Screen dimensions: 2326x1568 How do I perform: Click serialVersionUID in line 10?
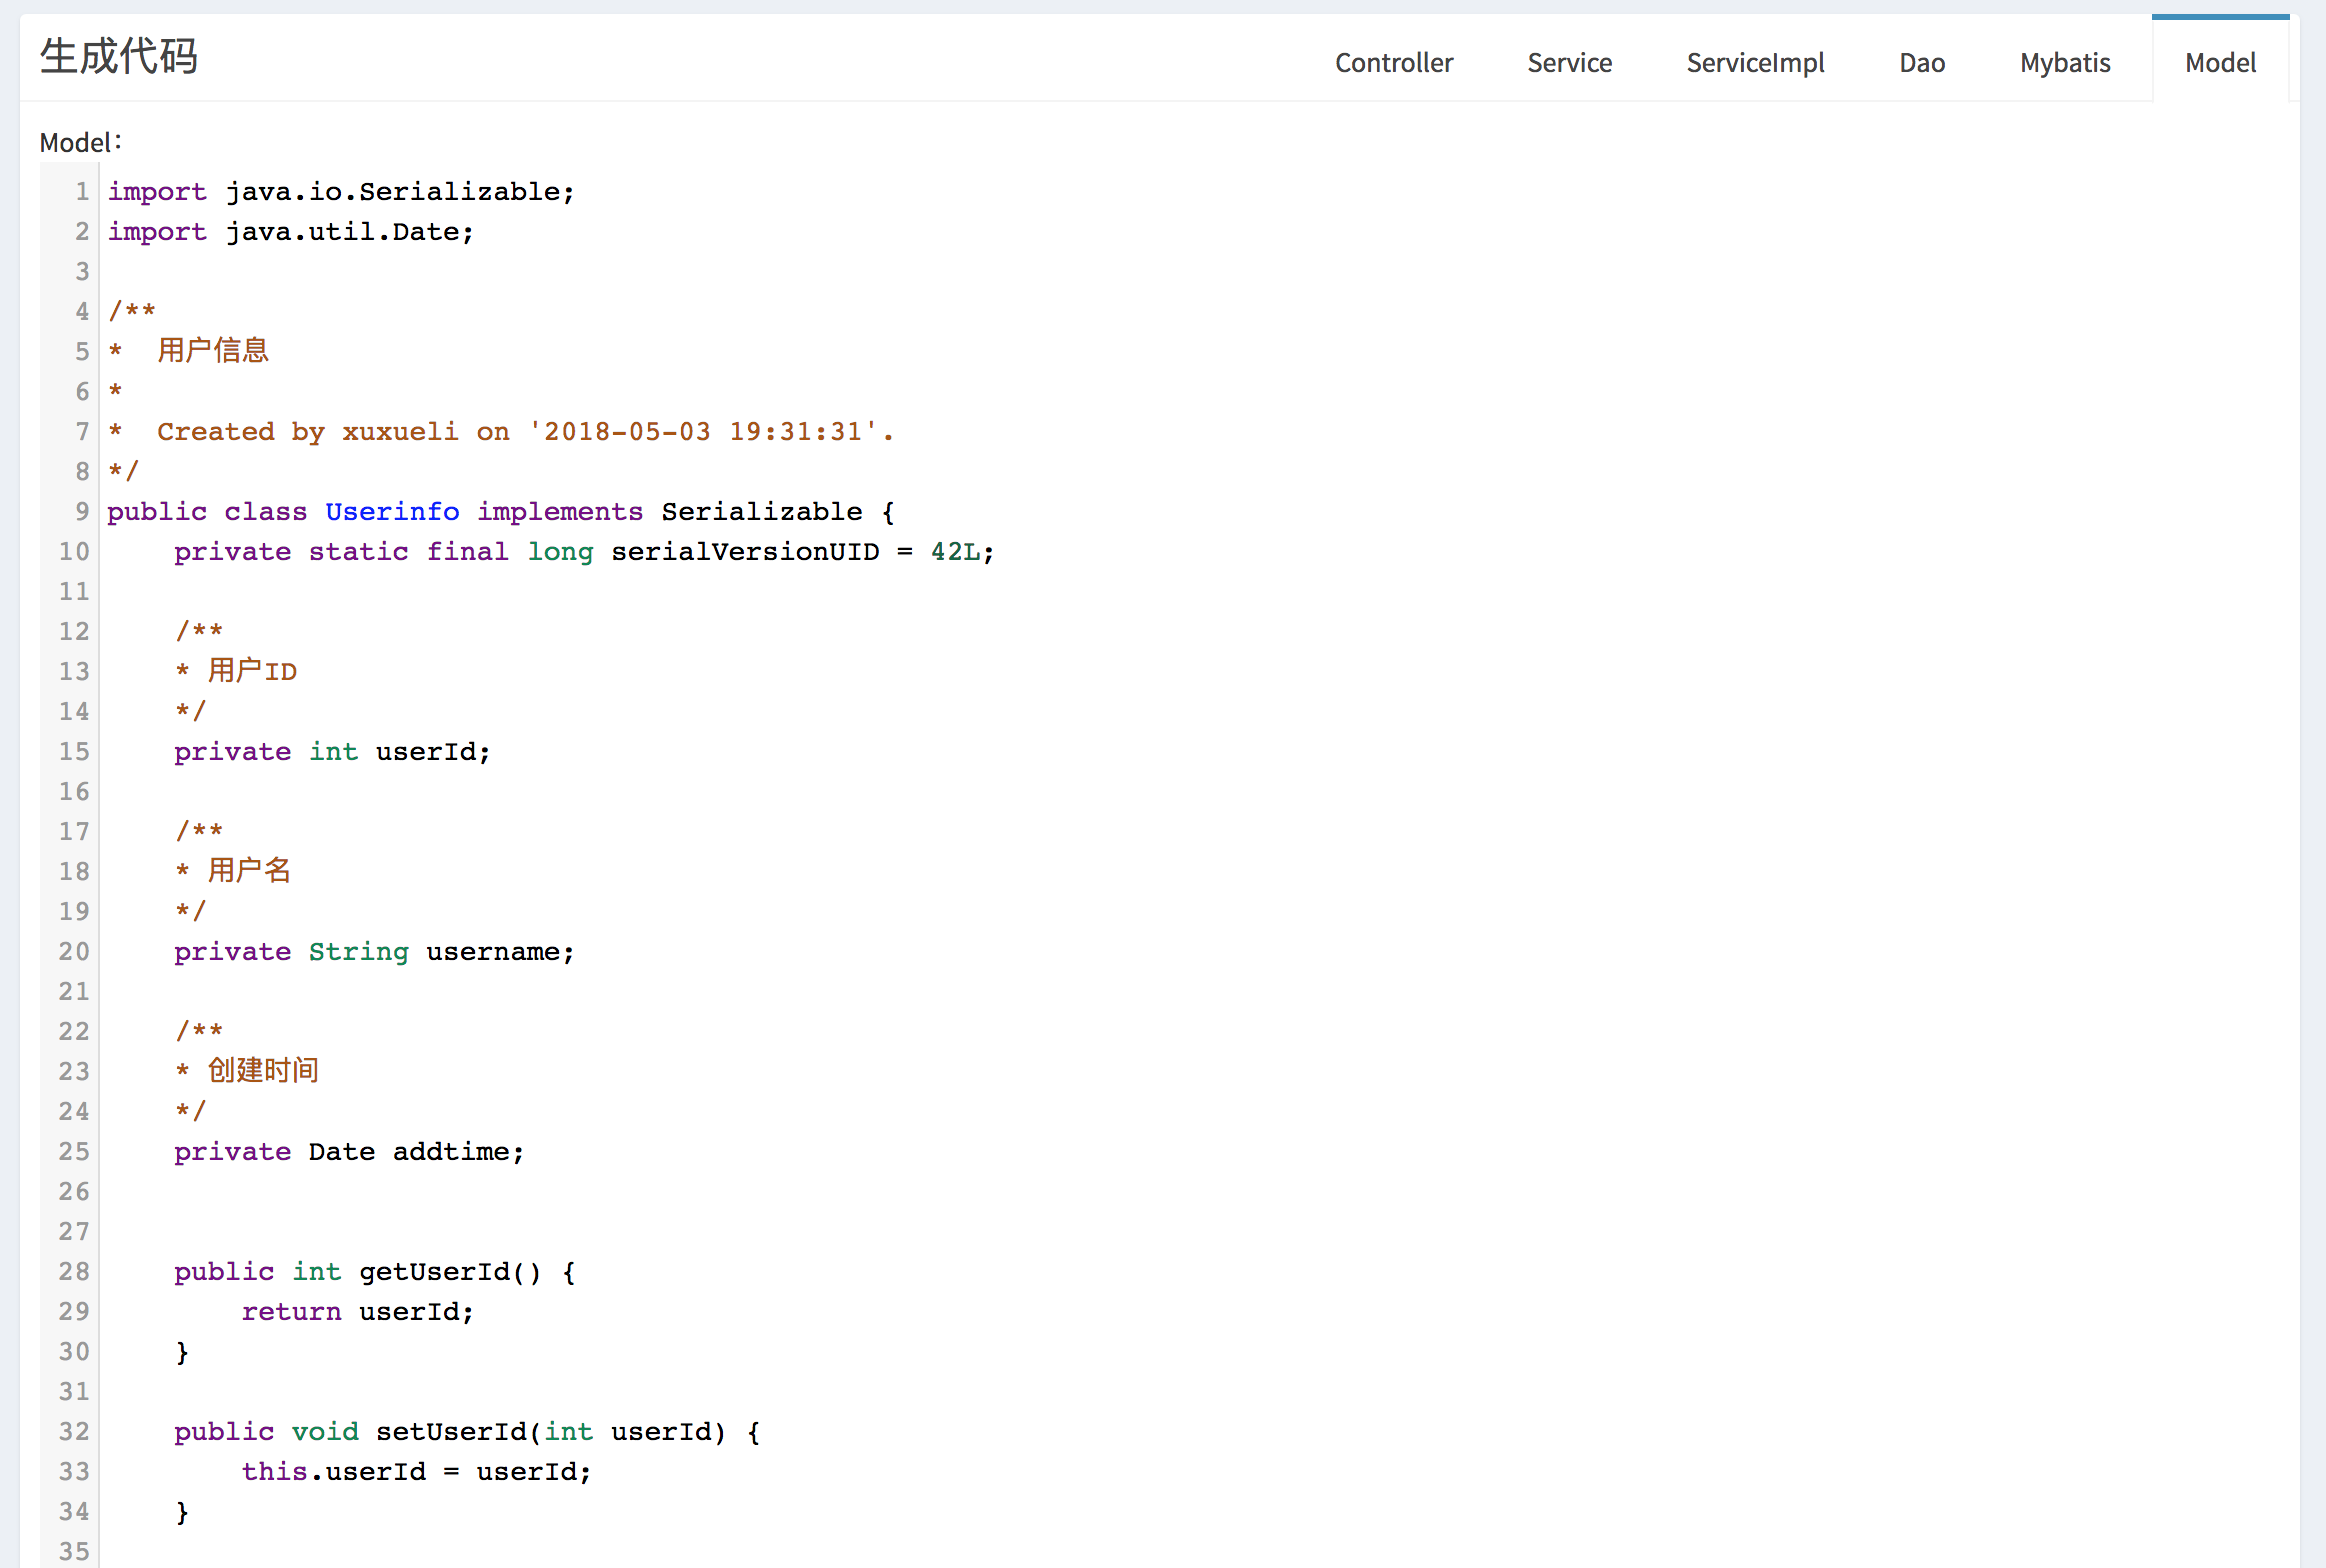745,552
